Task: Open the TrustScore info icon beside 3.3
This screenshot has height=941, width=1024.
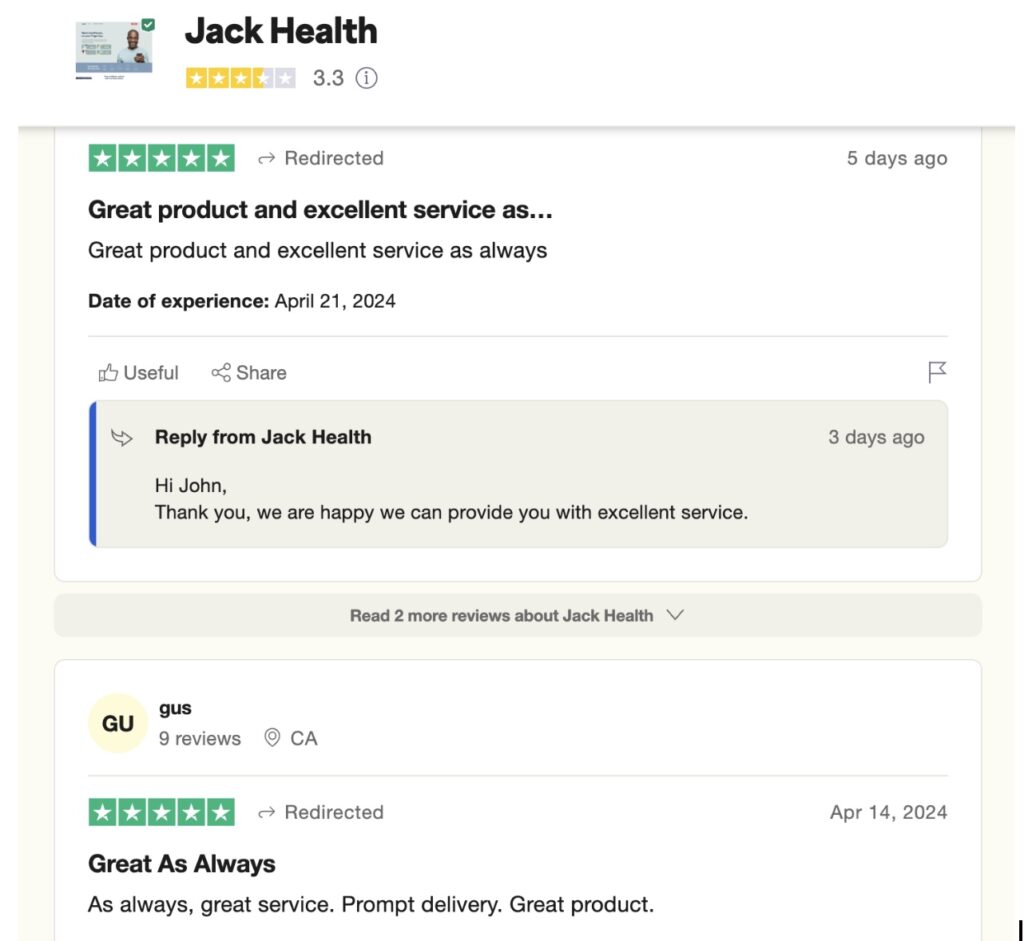Action: click(x=366, y=78)
